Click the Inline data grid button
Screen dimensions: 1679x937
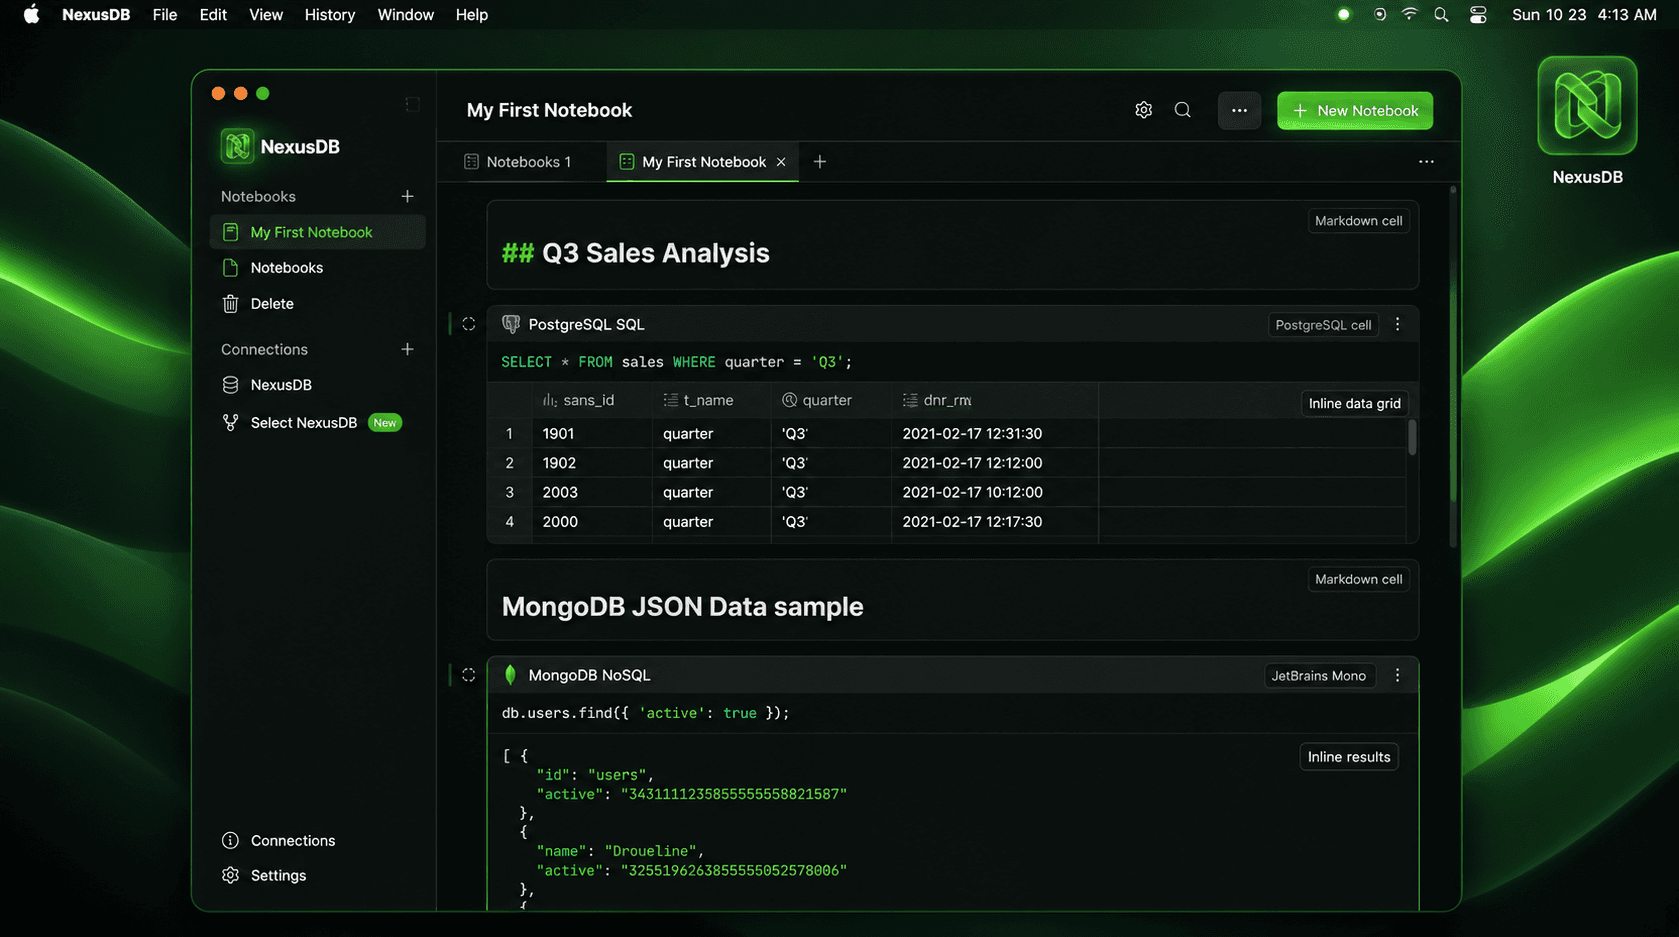coord(1354,403)
